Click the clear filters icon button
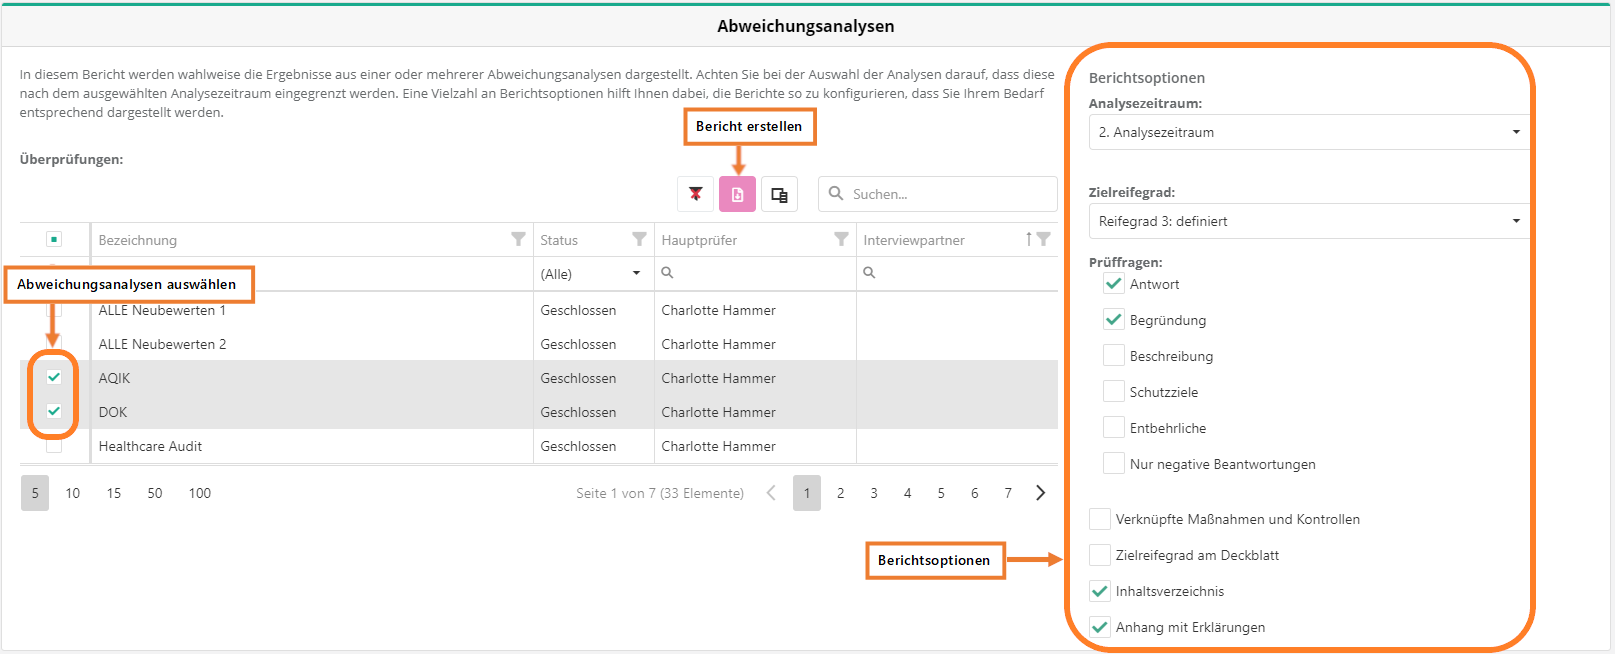 (x=695, y=194)
